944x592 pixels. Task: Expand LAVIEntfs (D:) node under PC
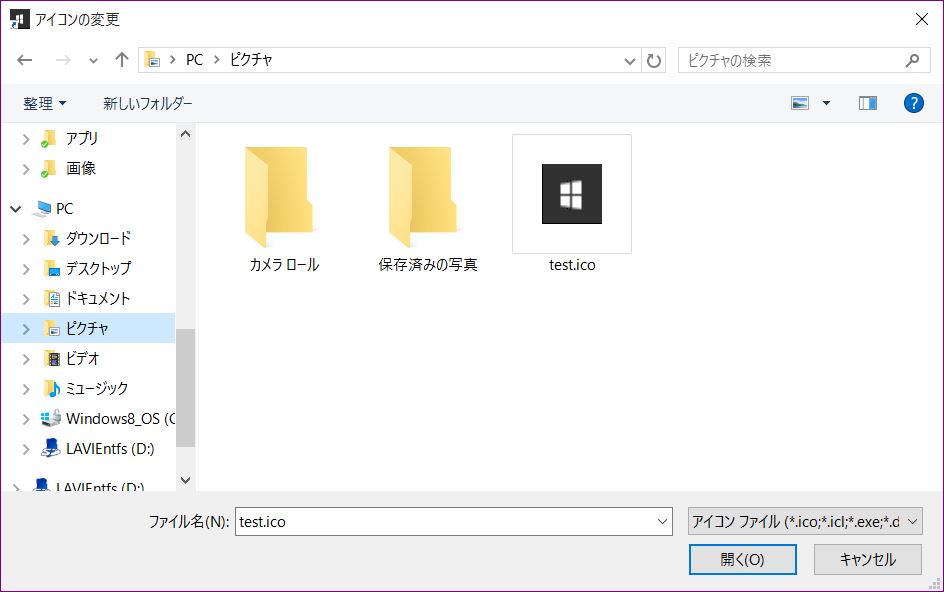(26, 449)
